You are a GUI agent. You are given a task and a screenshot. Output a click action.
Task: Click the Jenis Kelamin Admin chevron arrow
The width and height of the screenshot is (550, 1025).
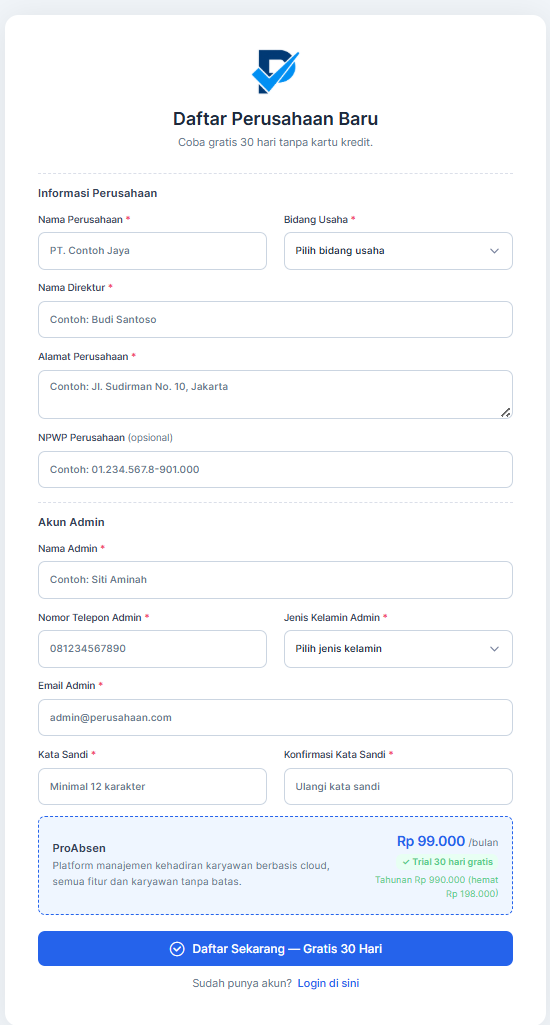click(494, 649)
